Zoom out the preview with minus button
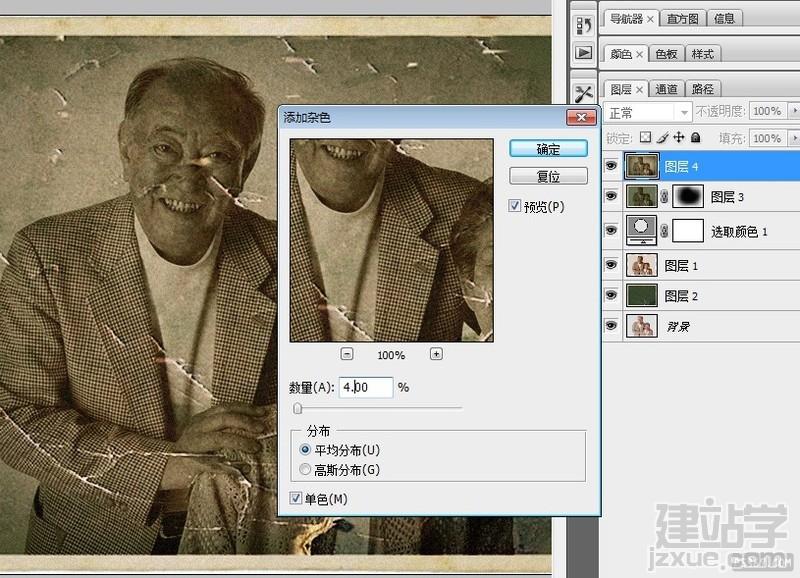The width and height of the screenshot is (800, 578). pyautogui.click(x=346, y=354)
